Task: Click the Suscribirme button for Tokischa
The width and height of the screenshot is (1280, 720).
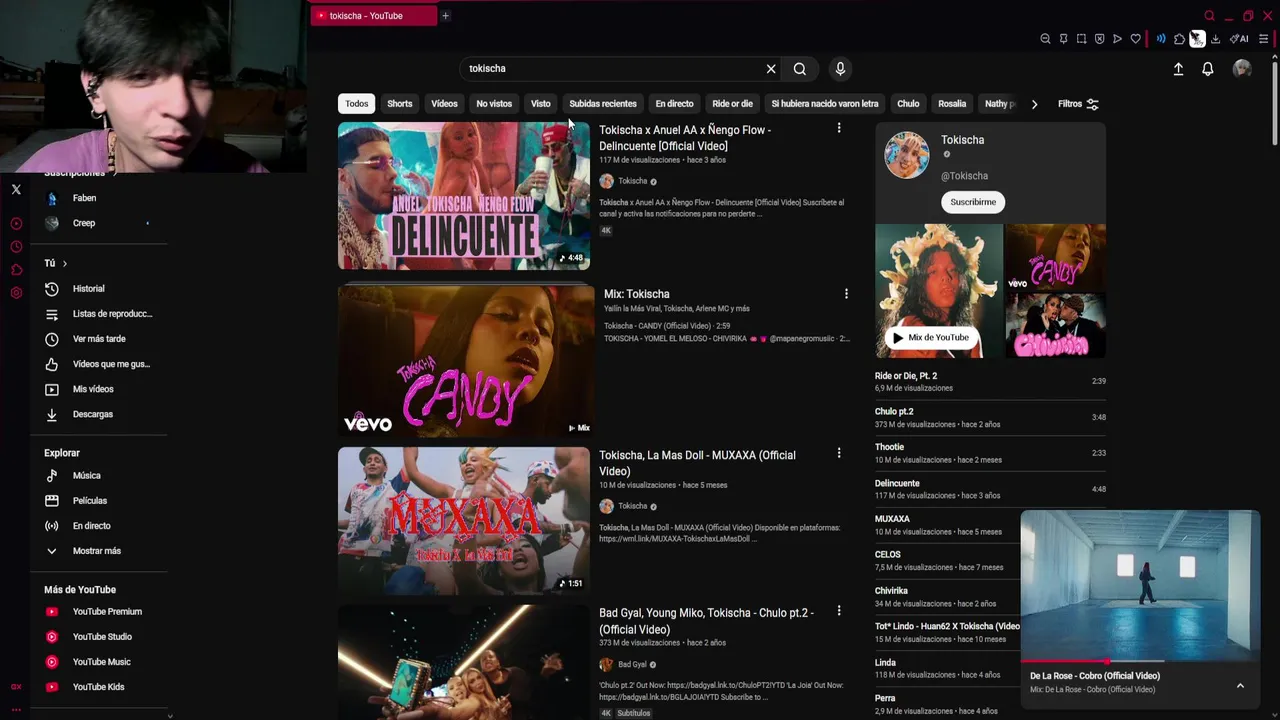Action: (973, 202)
